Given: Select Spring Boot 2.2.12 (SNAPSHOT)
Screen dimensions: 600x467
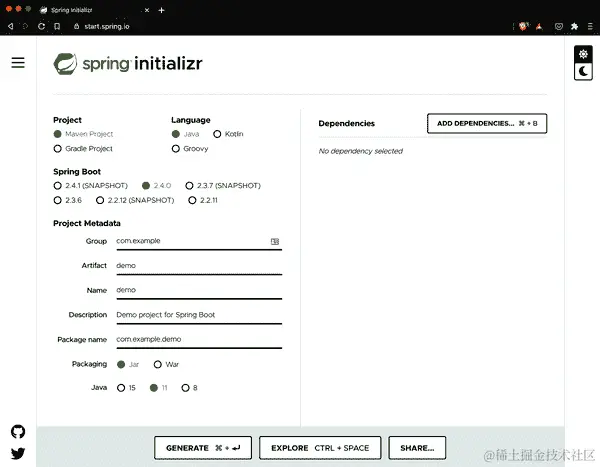Looking at the screenshot, I should 135,200.
